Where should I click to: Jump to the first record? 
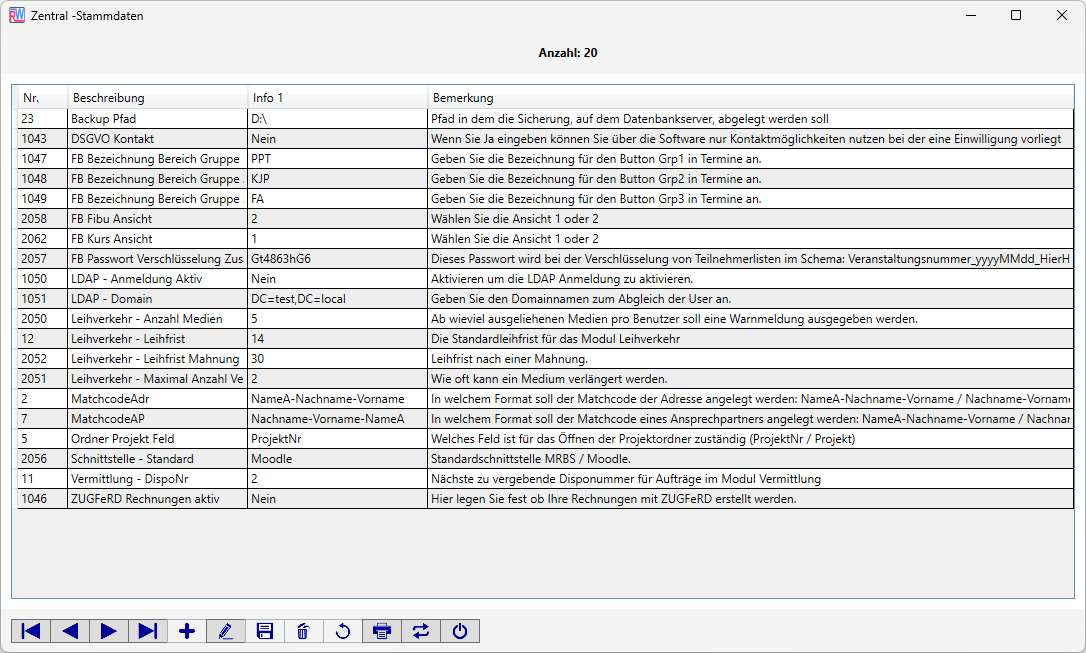[31, 631]
